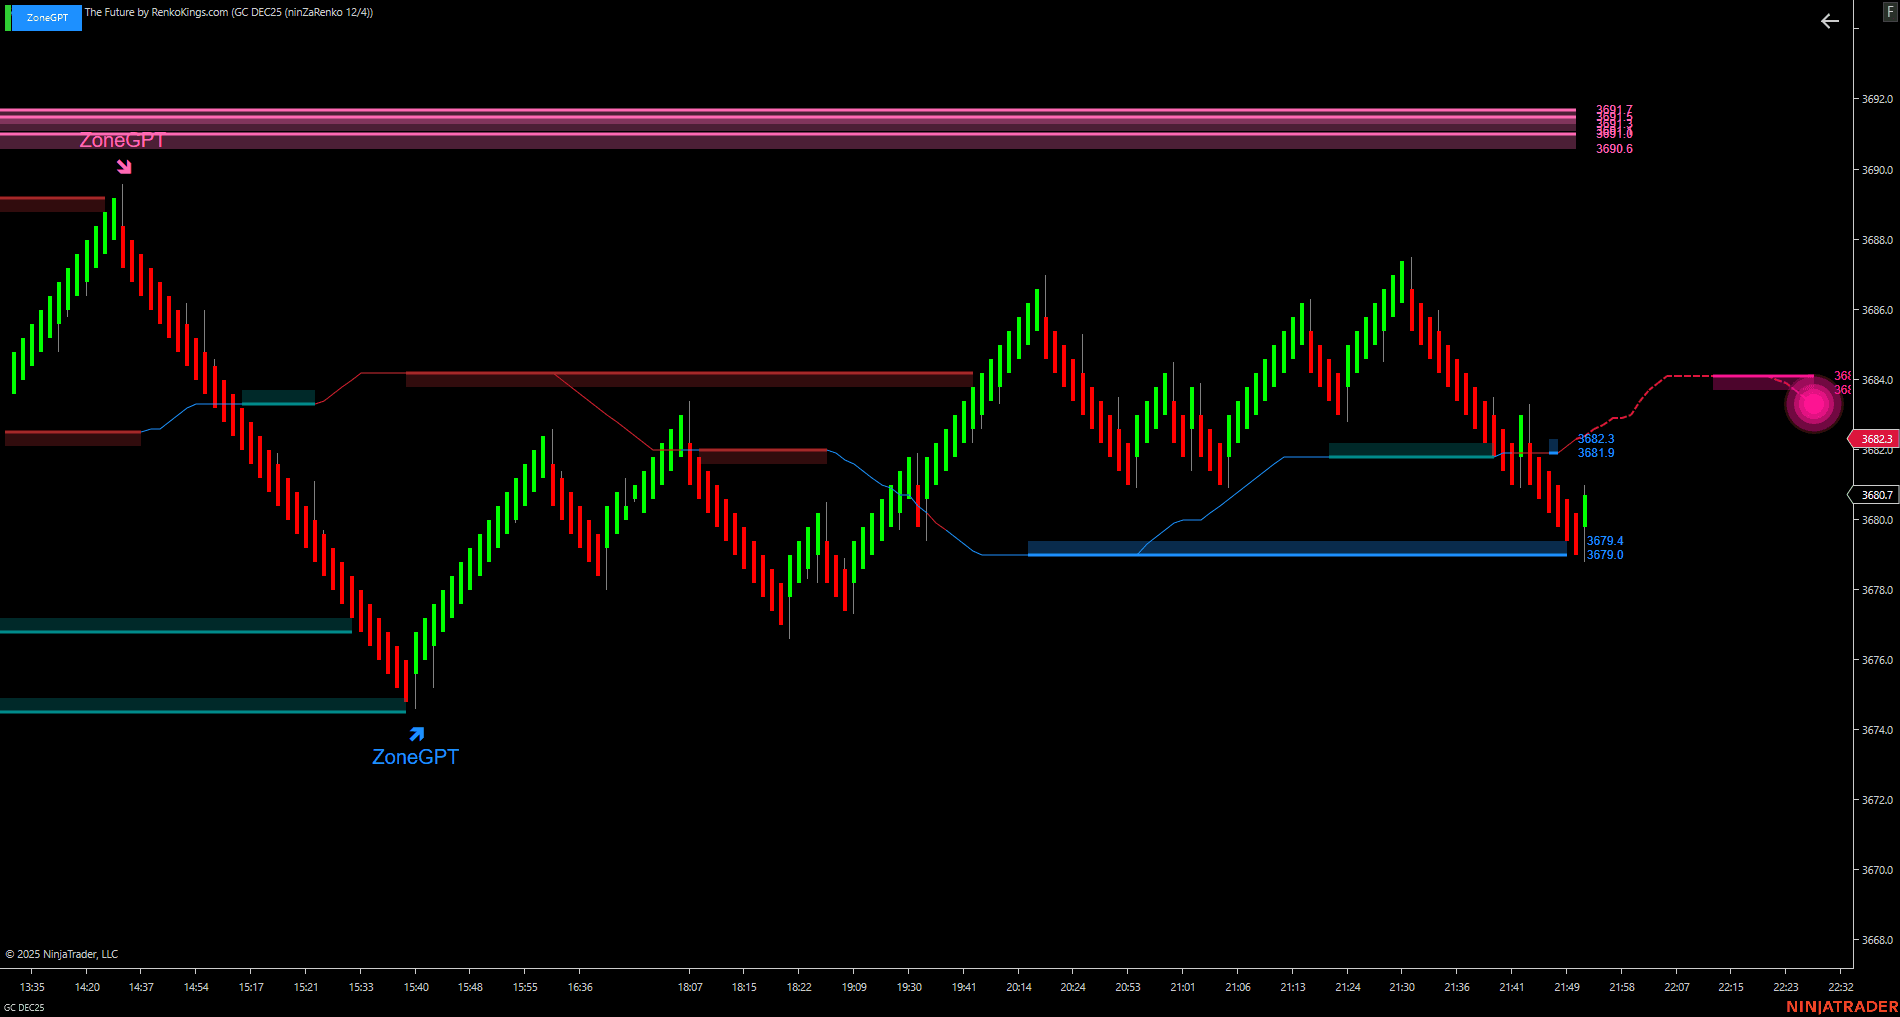Click the pink ZoneGPT down-arrow signal marker
The width and height of the screenshot is (1900, 1017).
tap(124, 166)
